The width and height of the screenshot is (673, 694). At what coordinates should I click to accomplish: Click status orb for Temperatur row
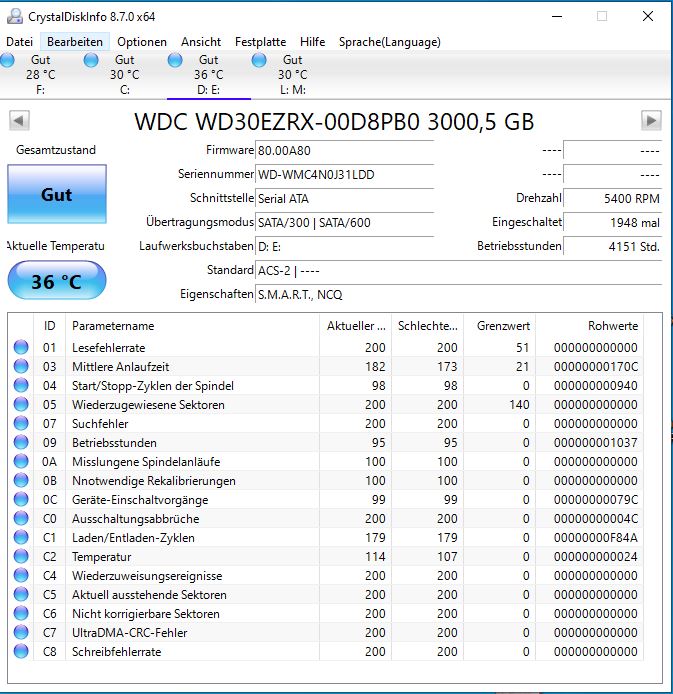(21, 556)
